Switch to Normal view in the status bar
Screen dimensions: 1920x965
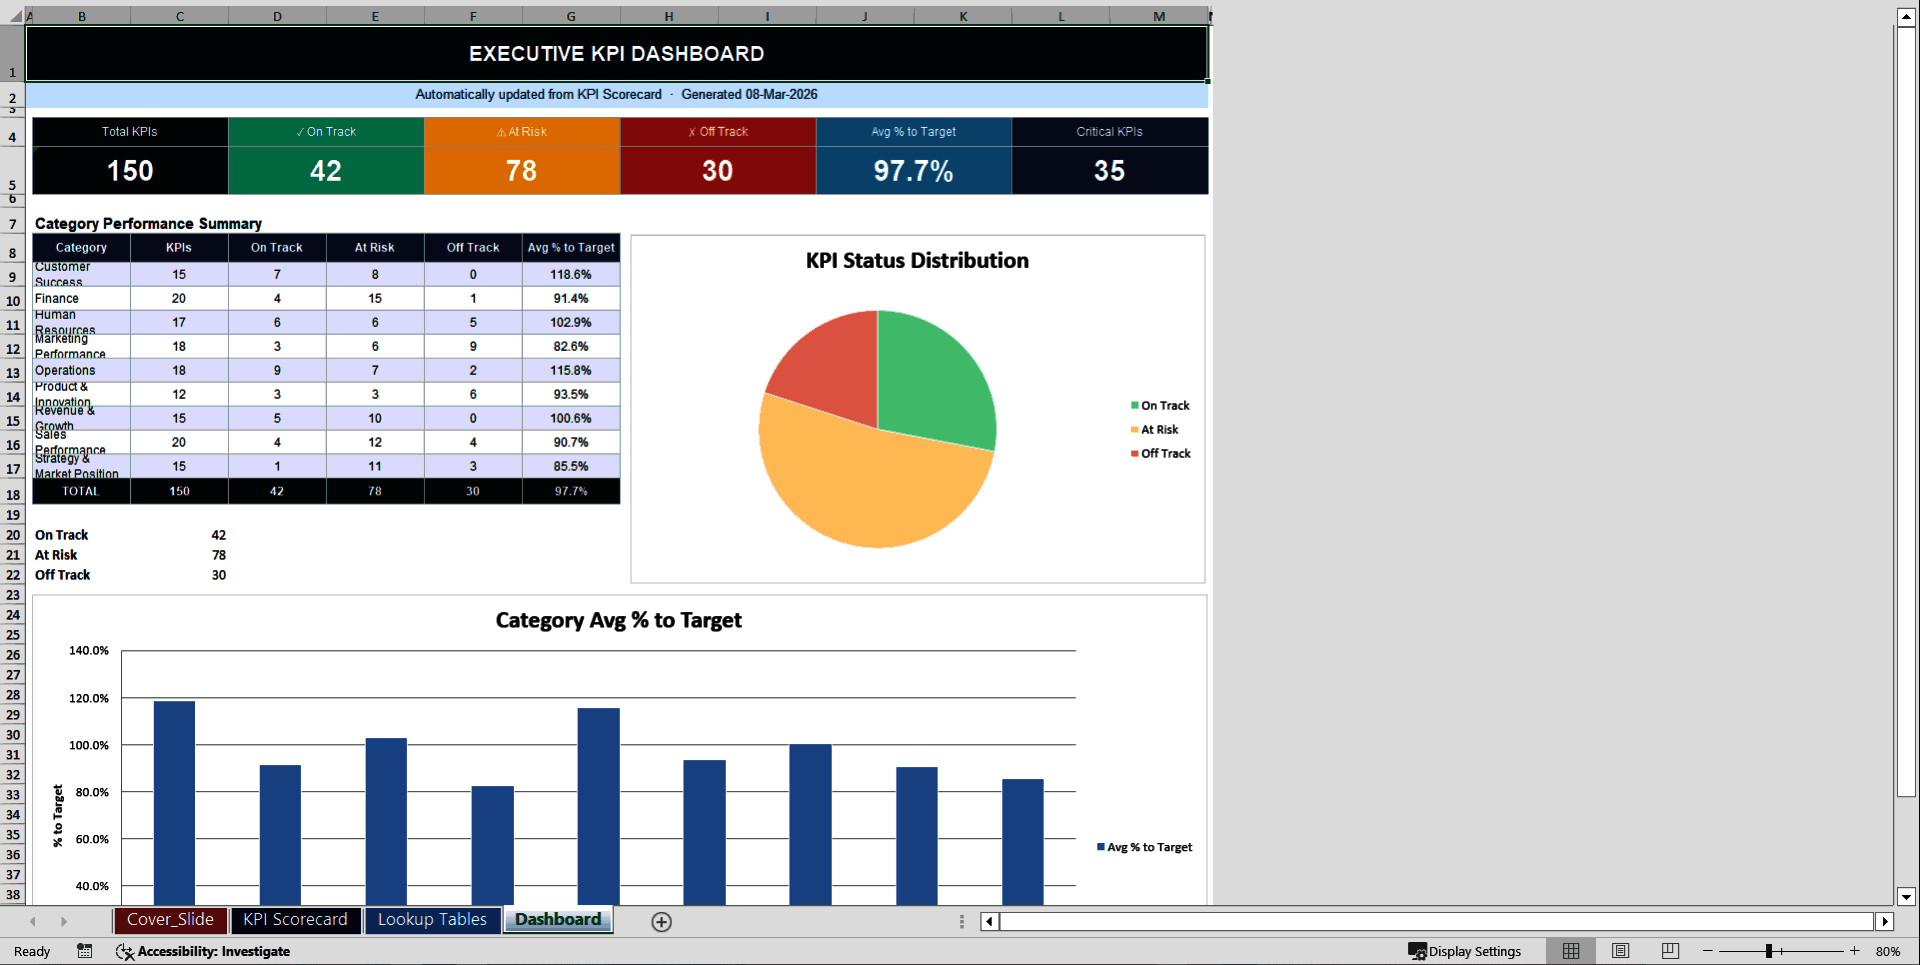[x=1570, y=951]
